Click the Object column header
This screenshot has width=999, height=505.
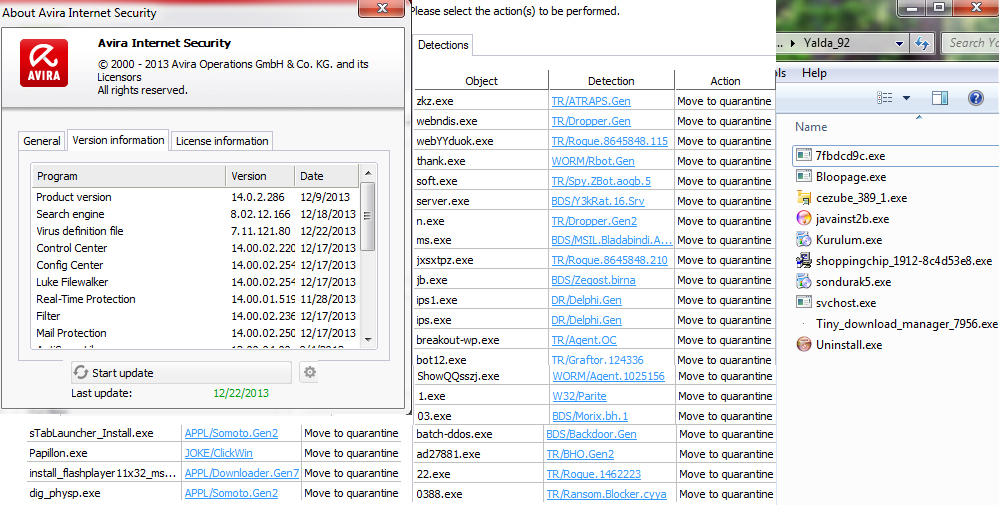point(482,81)
